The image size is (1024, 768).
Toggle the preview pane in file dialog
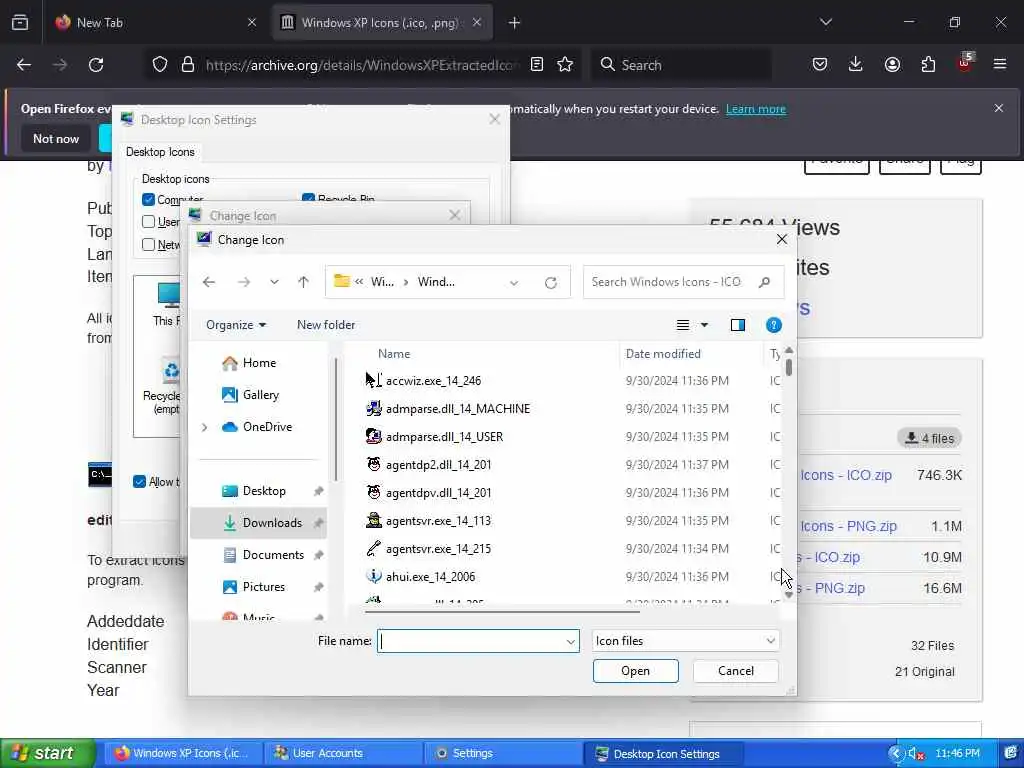[x=738, y=325]
